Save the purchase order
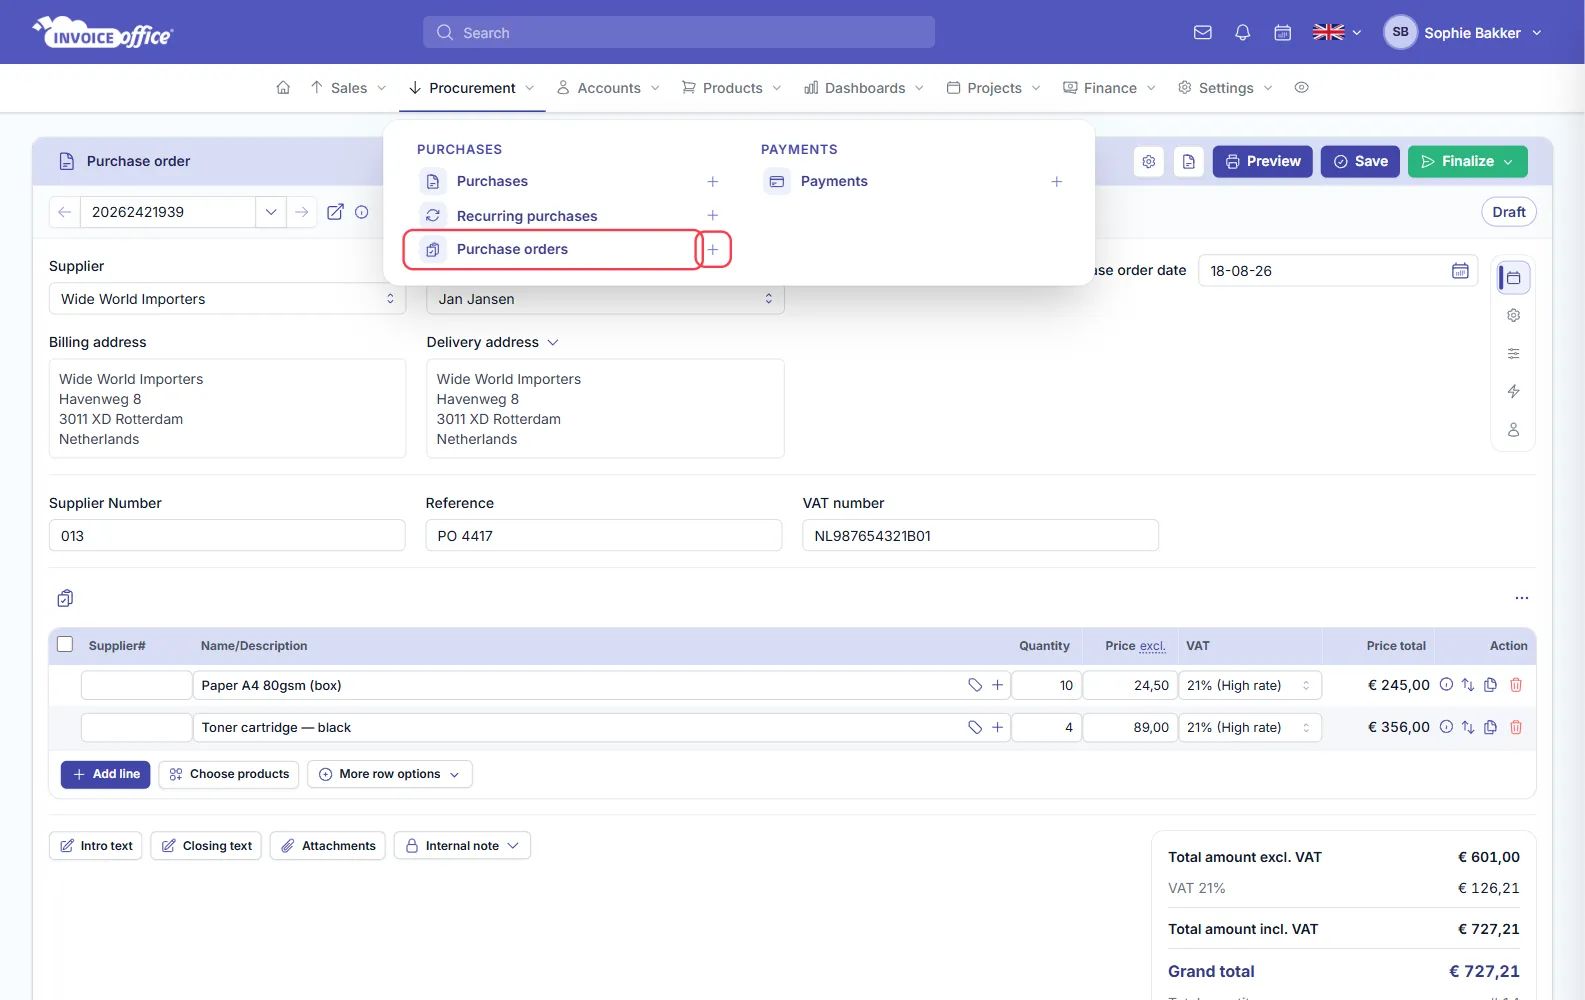 [x=1360, y=161]
